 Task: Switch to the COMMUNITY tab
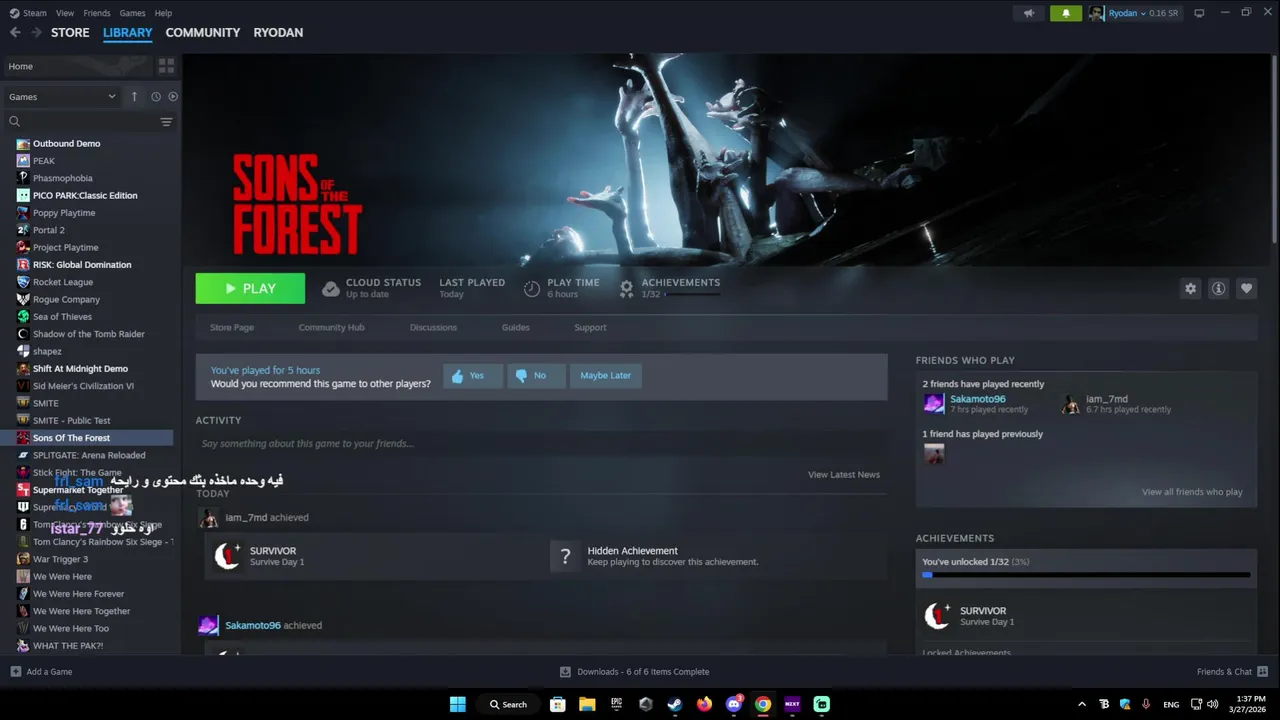[203, 32]
